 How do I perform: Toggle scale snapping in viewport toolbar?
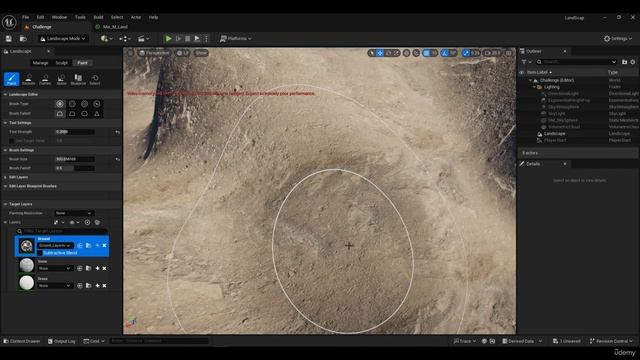click(x=466, y=53)
